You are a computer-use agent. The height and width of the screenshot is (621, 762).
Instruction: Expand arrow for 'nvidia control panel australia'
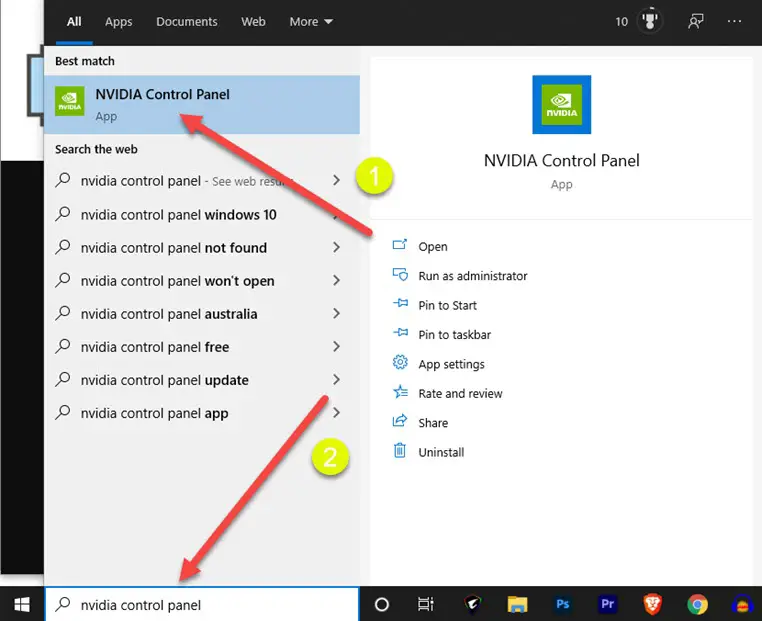pyautogui.click(x=336, y=313)
